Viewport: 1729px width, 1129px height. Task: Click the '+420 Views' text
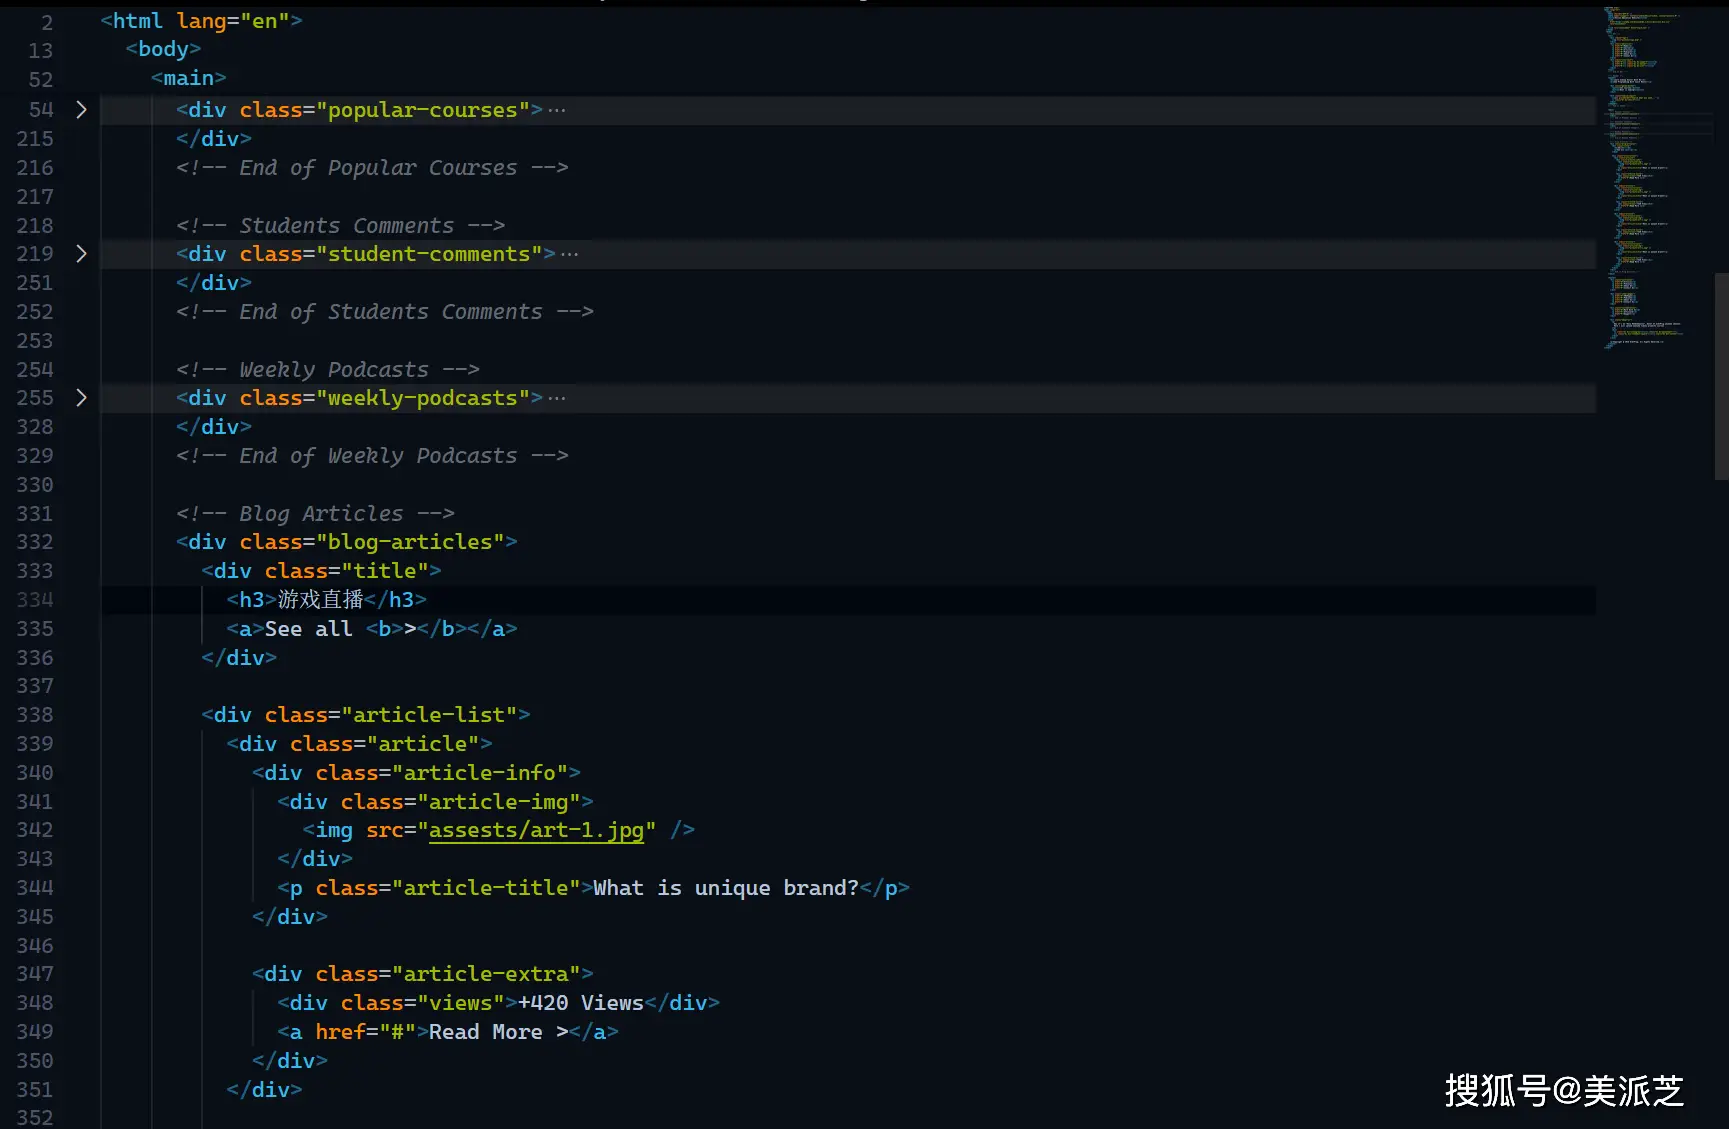581,1003
